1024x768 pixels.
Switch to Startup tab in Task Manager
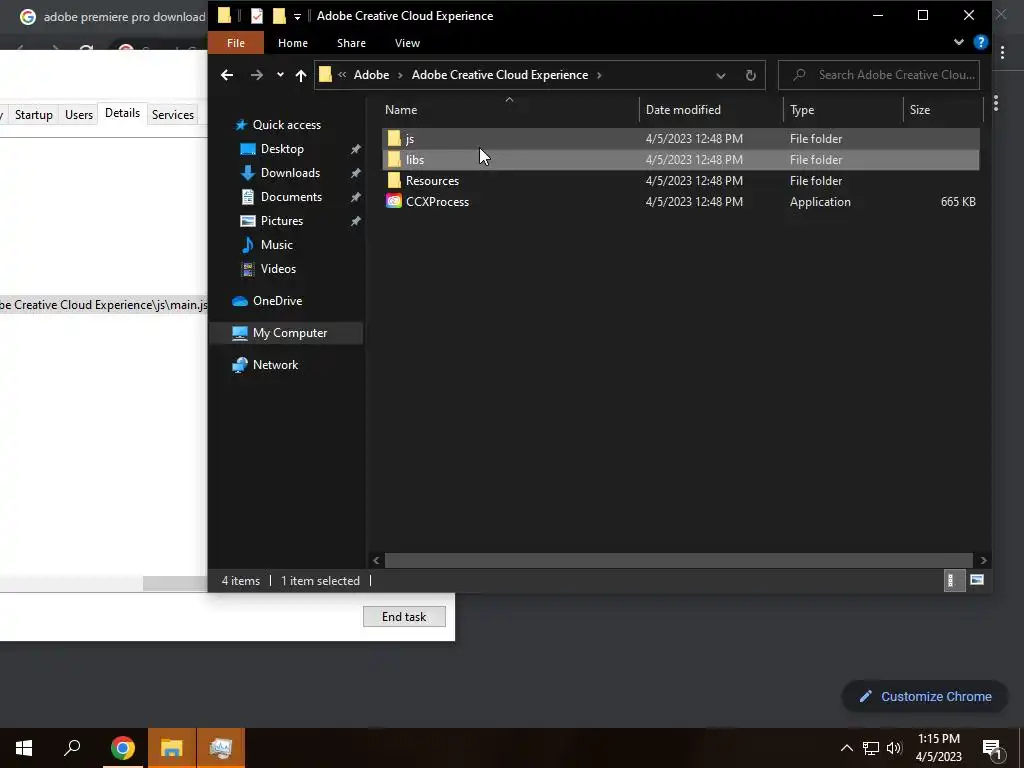coord(33,115)
